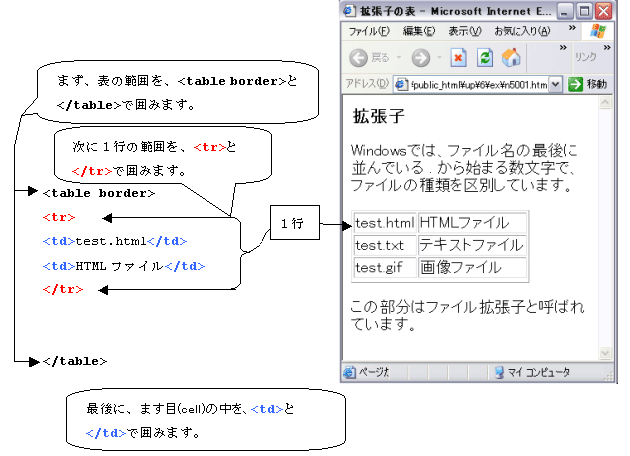630x456 pixels.
Task: Click the My Computer zone icon in status bar
Action: point(501,372)
